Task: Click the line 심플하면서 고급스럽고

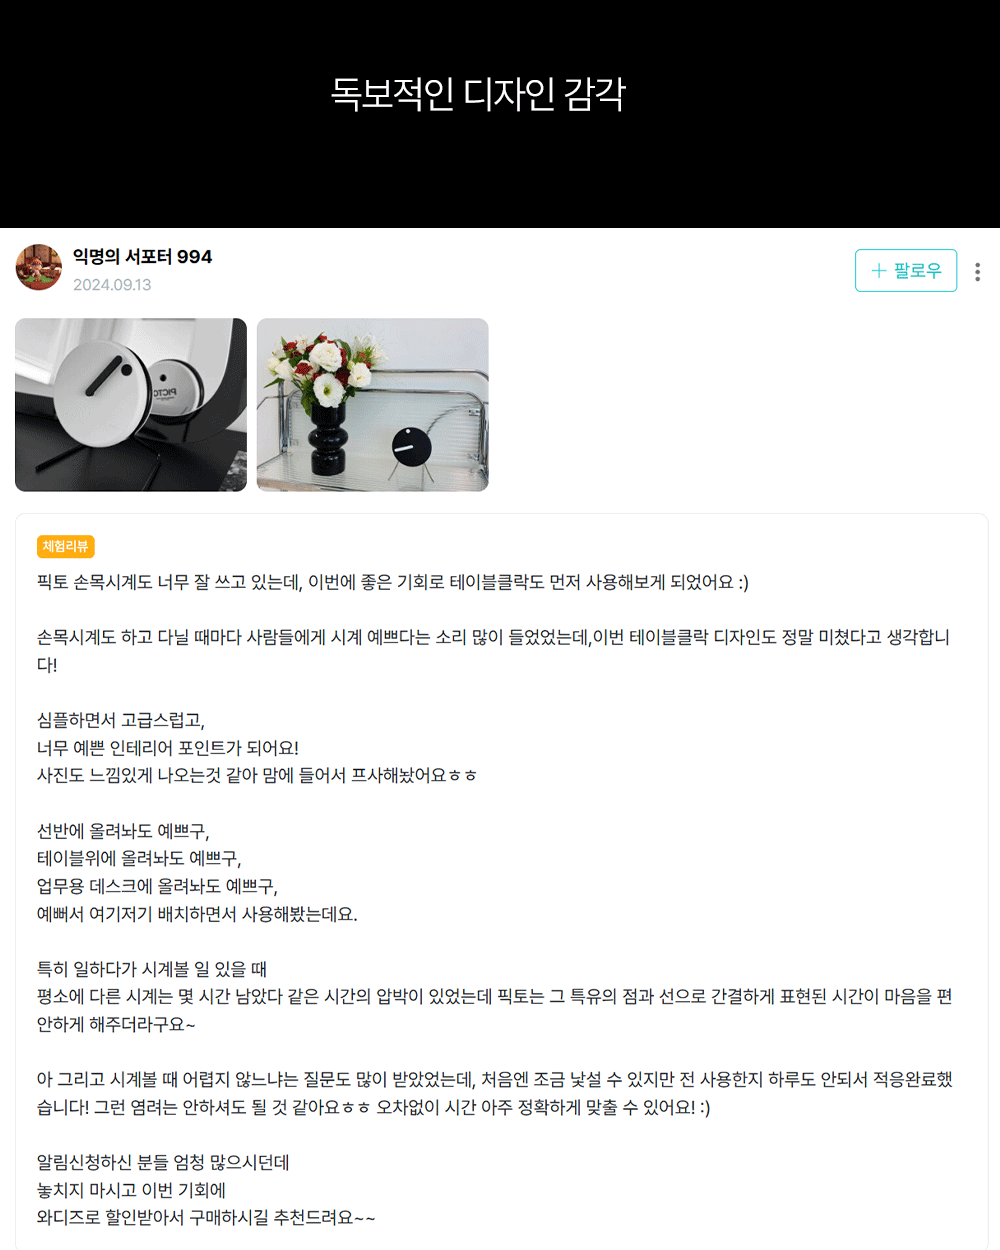Action: [121, 720]
